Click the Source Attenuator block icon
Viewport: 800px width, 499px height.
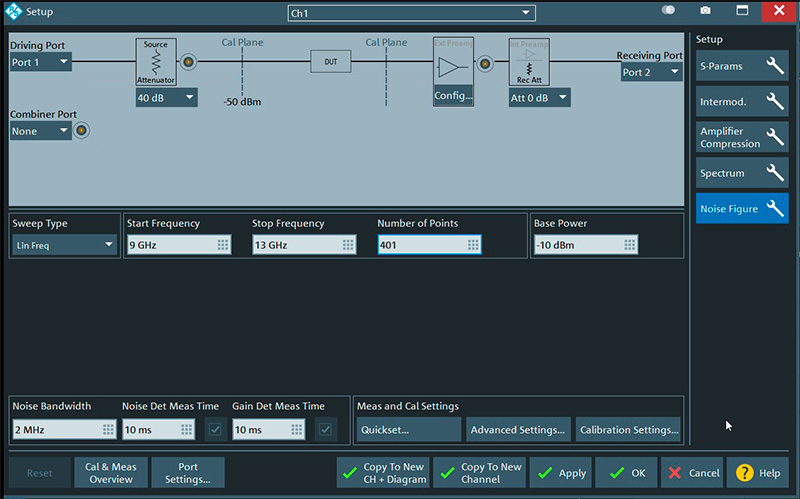[x=156, y=62]
